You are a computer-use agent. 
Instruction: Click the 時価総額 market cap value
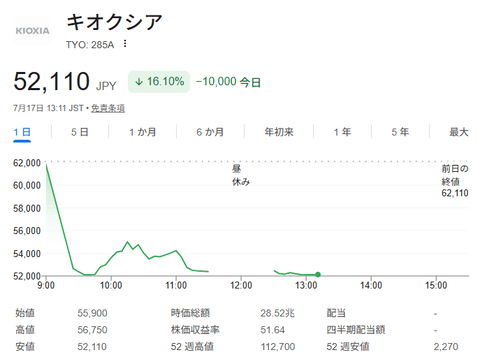(x=277, y=313)
